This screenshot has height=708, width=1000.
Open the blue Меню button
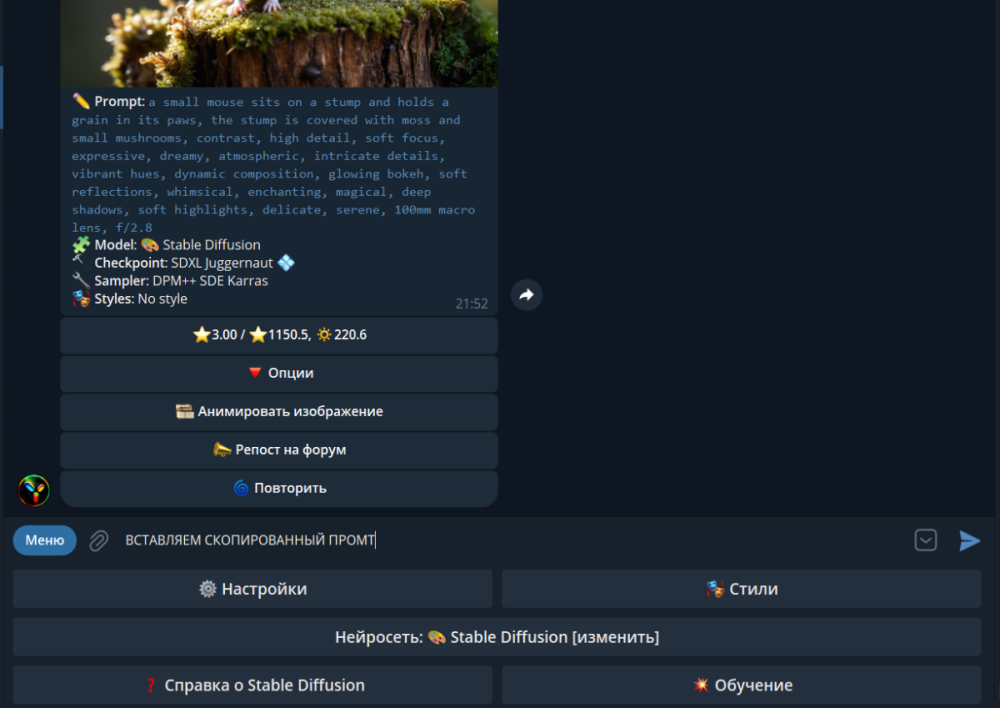click(45, 541)
